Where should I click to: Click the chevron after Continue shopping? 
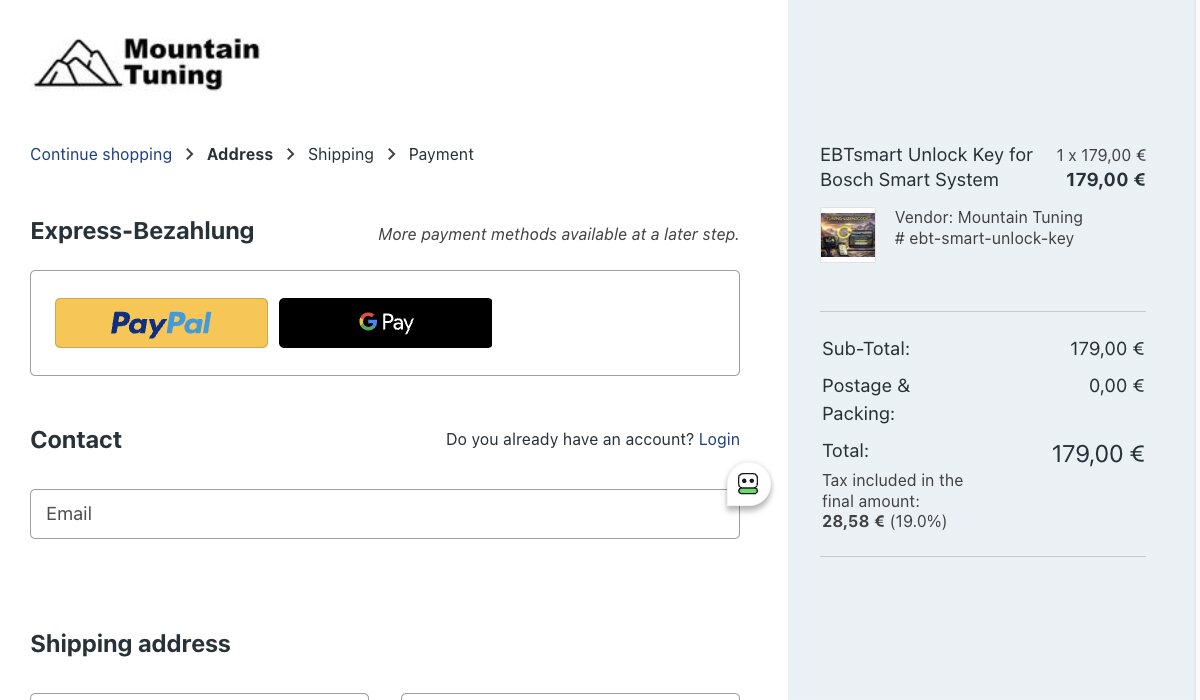click(190, 154)
